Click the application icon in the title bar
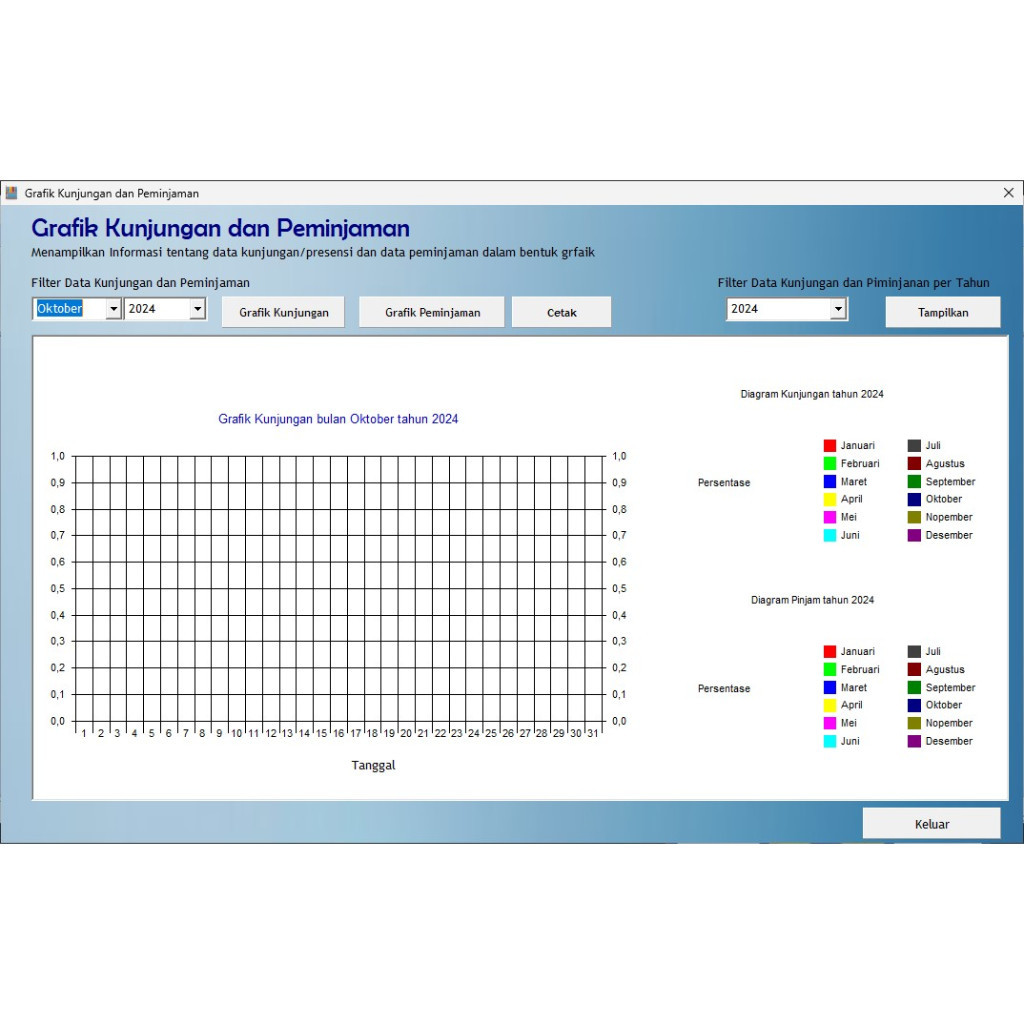The image size is (1024, 1024). click(12, 193)
